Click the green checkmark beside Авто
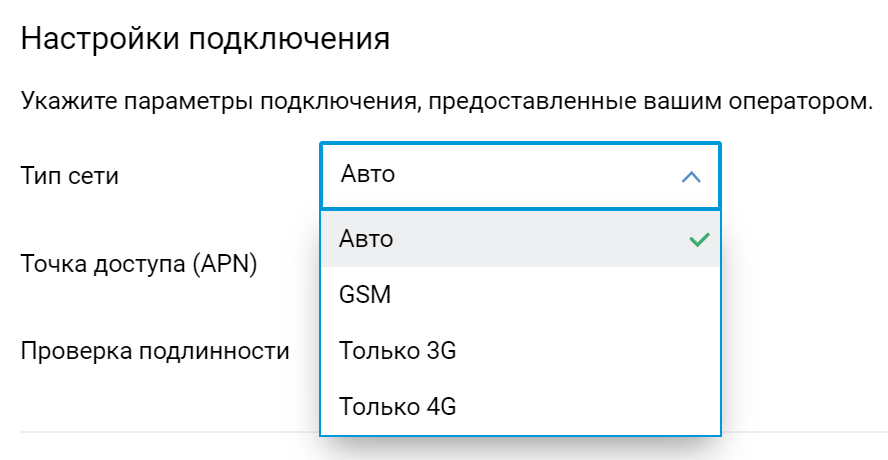Image resolution: width=888 pixels, height=460 pixels. [699, 240]
